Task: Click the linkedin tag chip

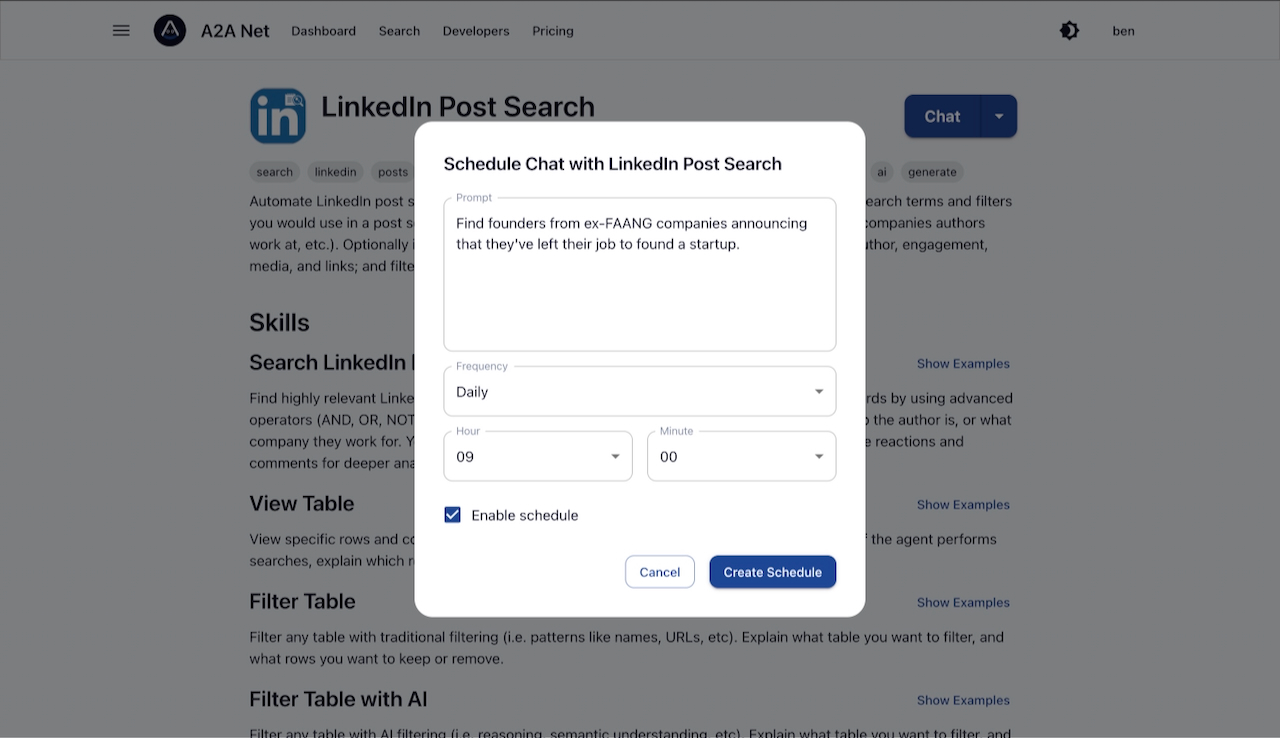Action: [x=335, y=171]
